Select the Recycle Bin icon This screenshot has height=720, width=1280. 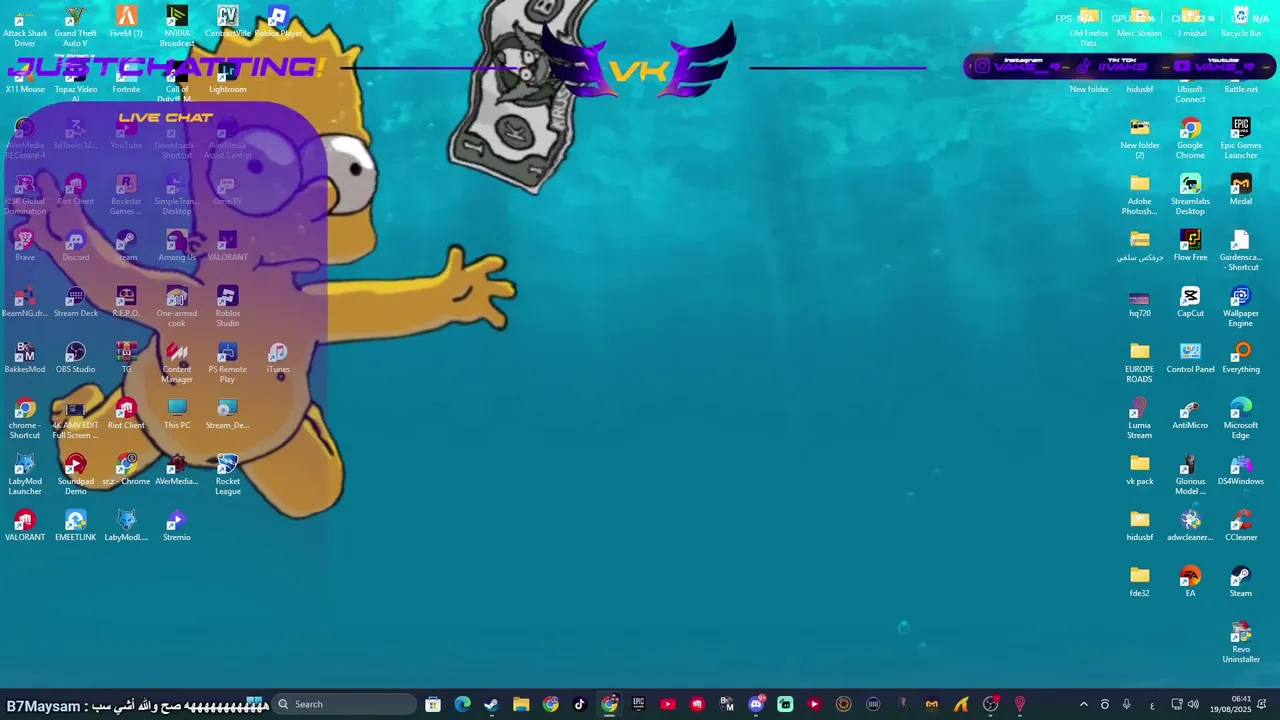click(x=1241, y=22)
